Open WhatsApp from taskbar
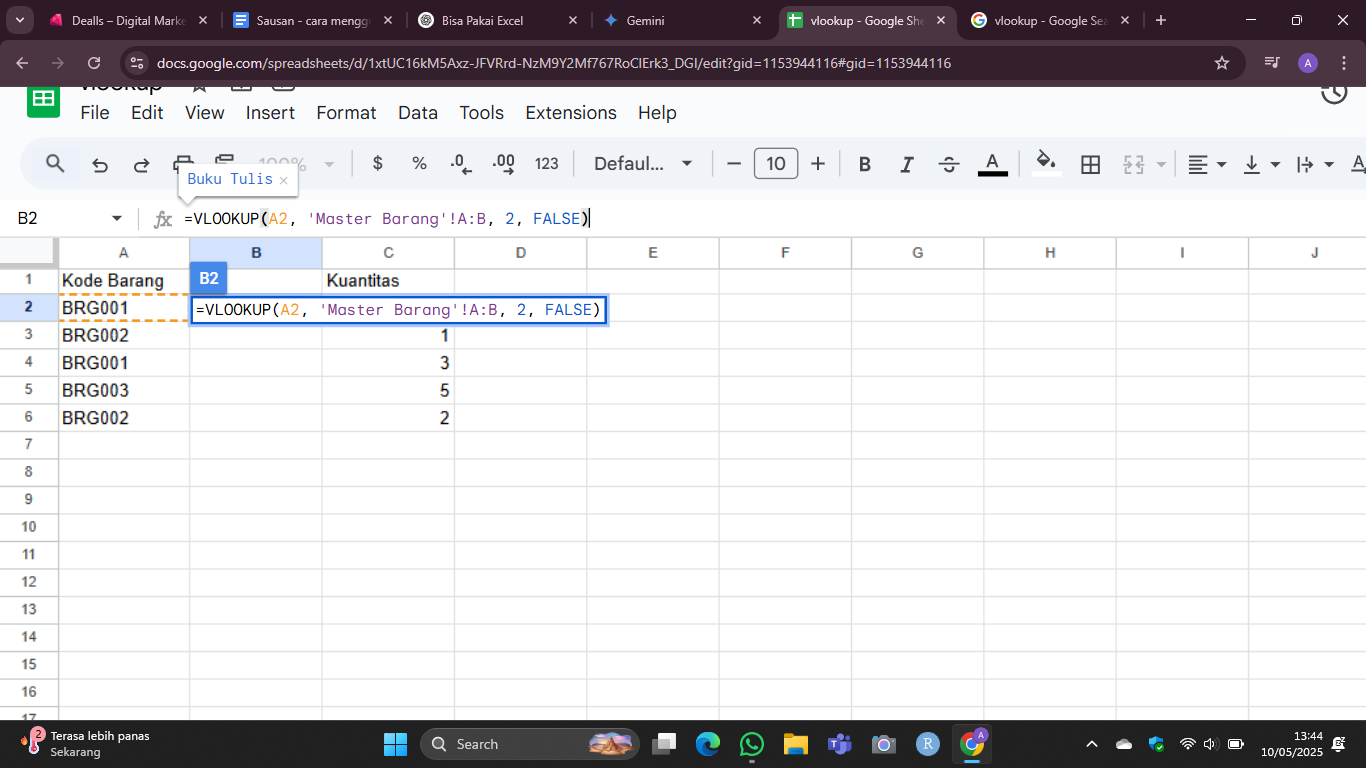The image size is (1366, 768). point(752,744)
